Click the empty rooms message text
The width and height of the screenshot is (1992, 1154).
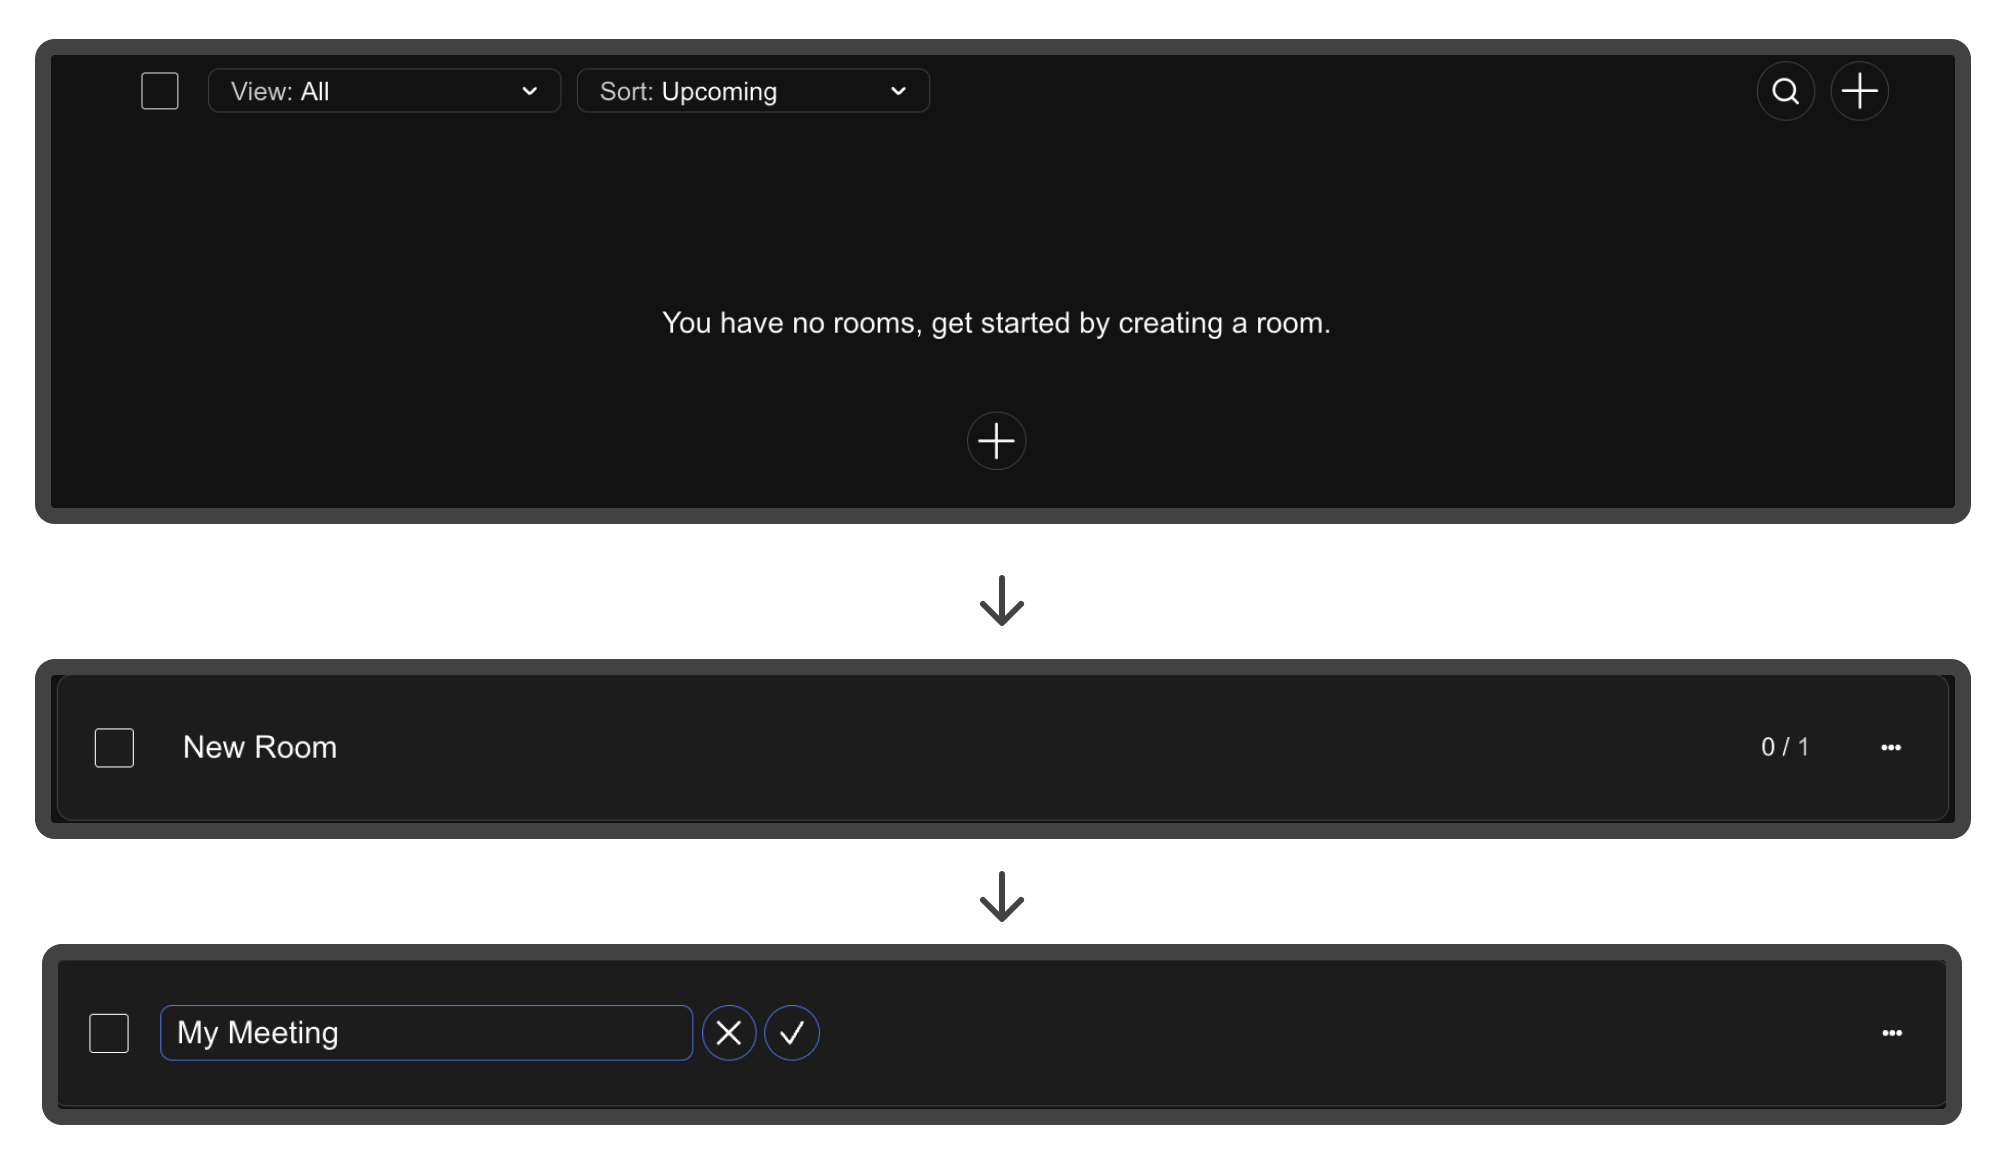pyautogui.click(x=996, y=323)
